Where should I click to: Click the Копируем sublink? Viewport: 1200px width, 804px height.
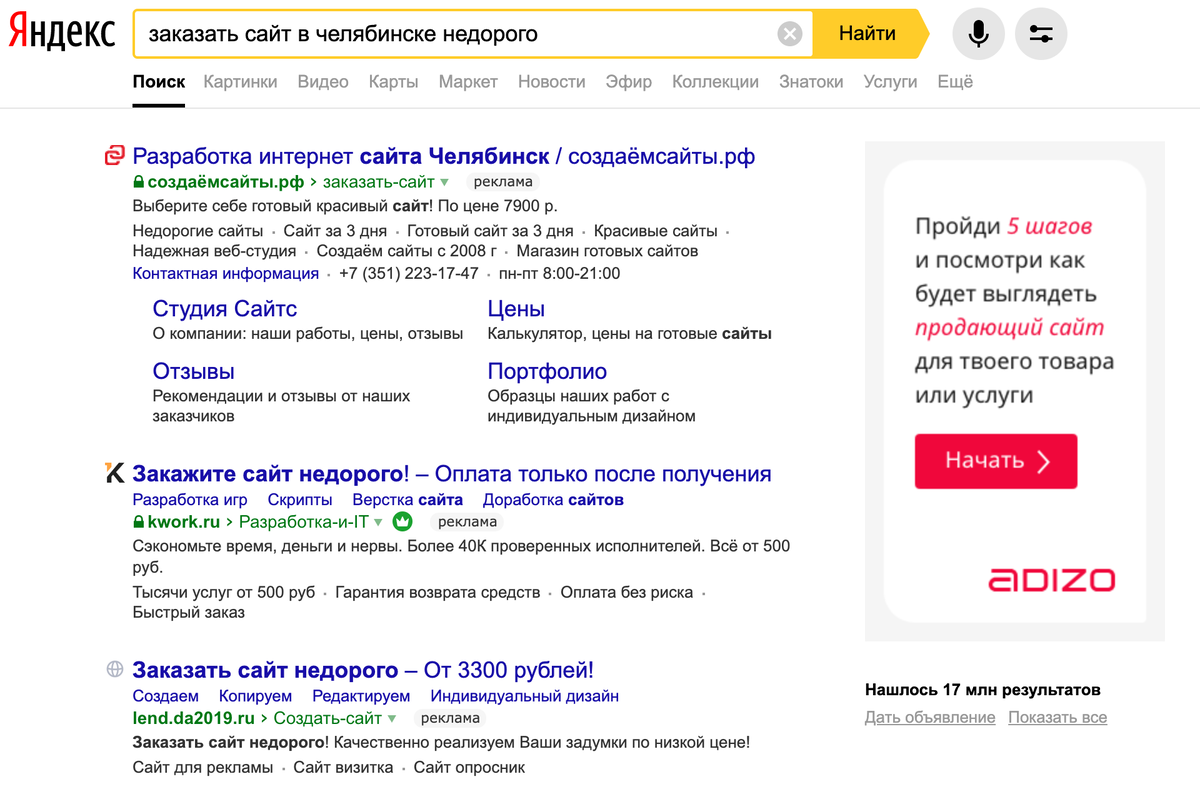pyautogui.click(x=256, y=695)
